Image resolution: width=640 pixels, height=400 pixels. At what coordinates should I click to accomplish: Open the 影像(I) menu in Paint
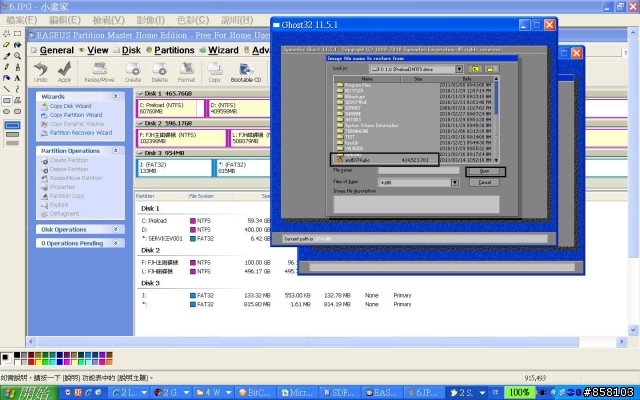(x=151, y=20)
